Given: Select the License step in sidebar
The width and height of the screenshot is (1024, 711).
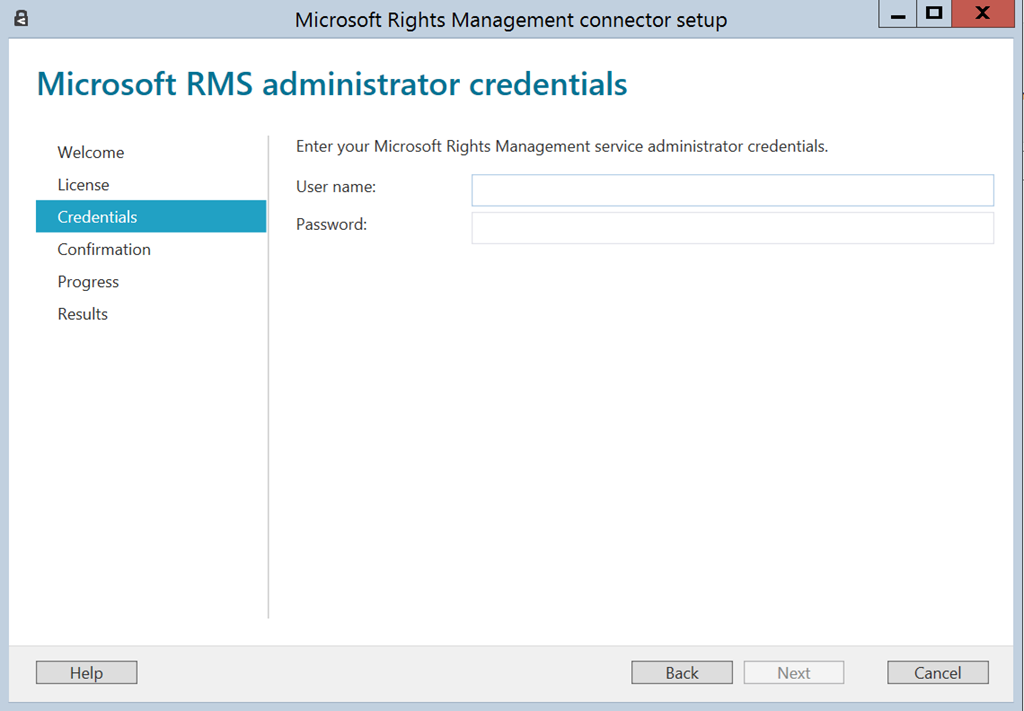Looking at the screenshot, I should tap(83, 185).
